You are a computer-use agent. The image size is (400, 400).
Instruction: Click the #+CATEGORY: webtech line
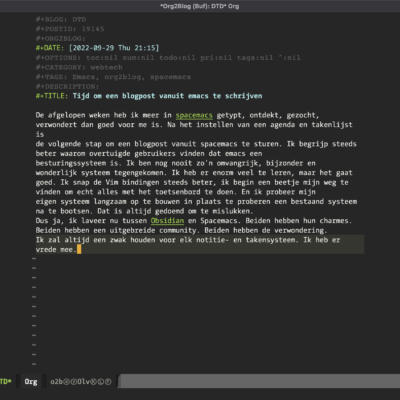(79, 67)
